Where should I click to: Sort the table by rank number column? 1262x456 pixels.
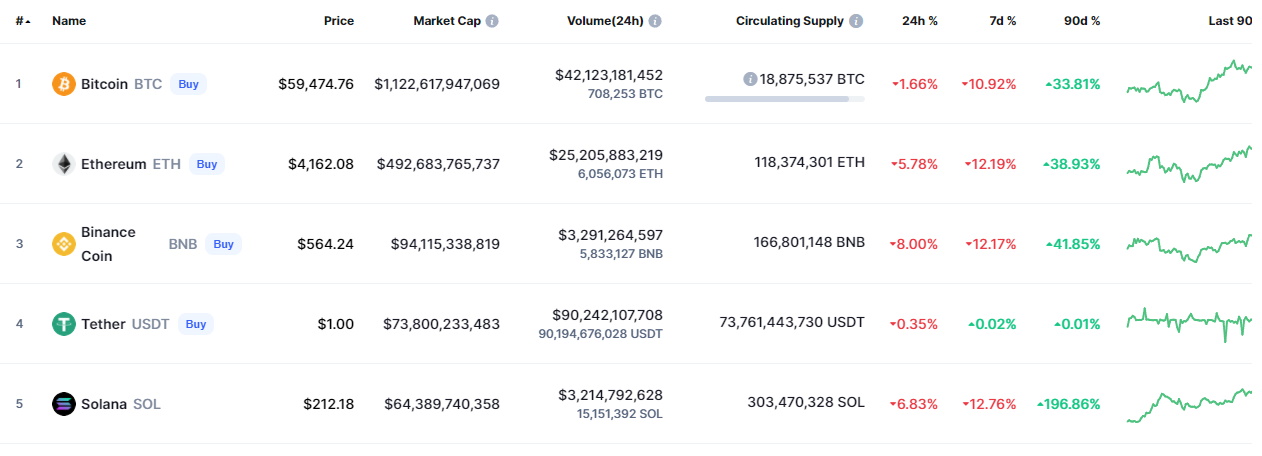tap(22, 21)
